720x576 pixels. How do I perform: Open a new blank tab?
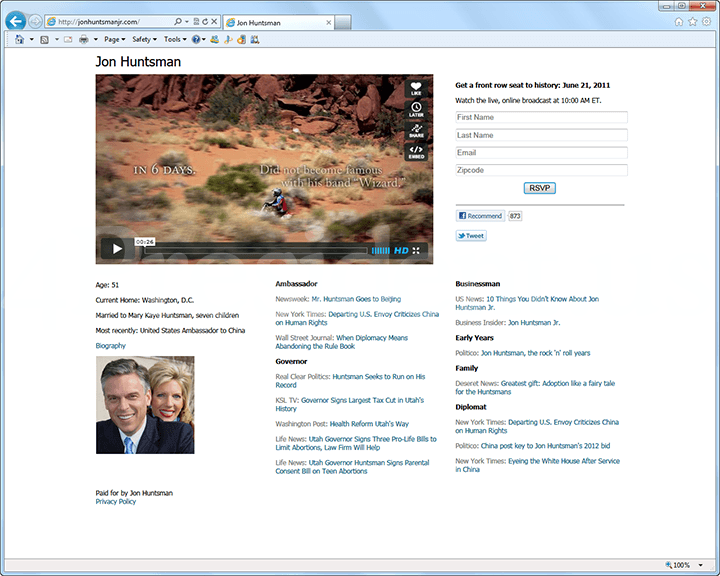343,23
